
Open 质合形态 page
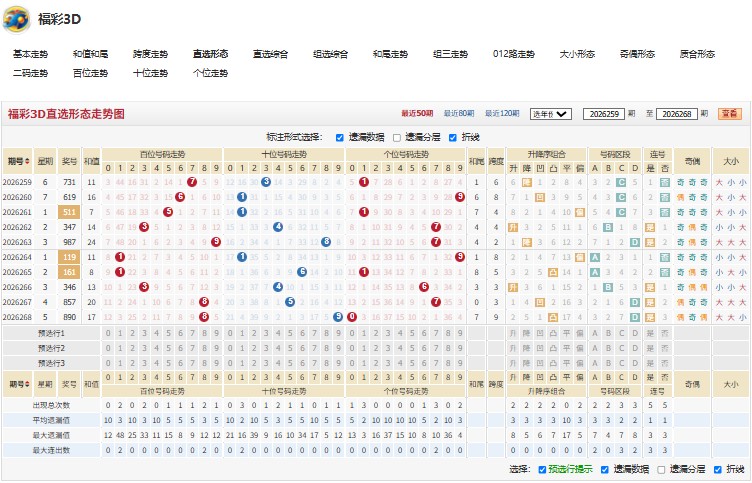[697, 54]
